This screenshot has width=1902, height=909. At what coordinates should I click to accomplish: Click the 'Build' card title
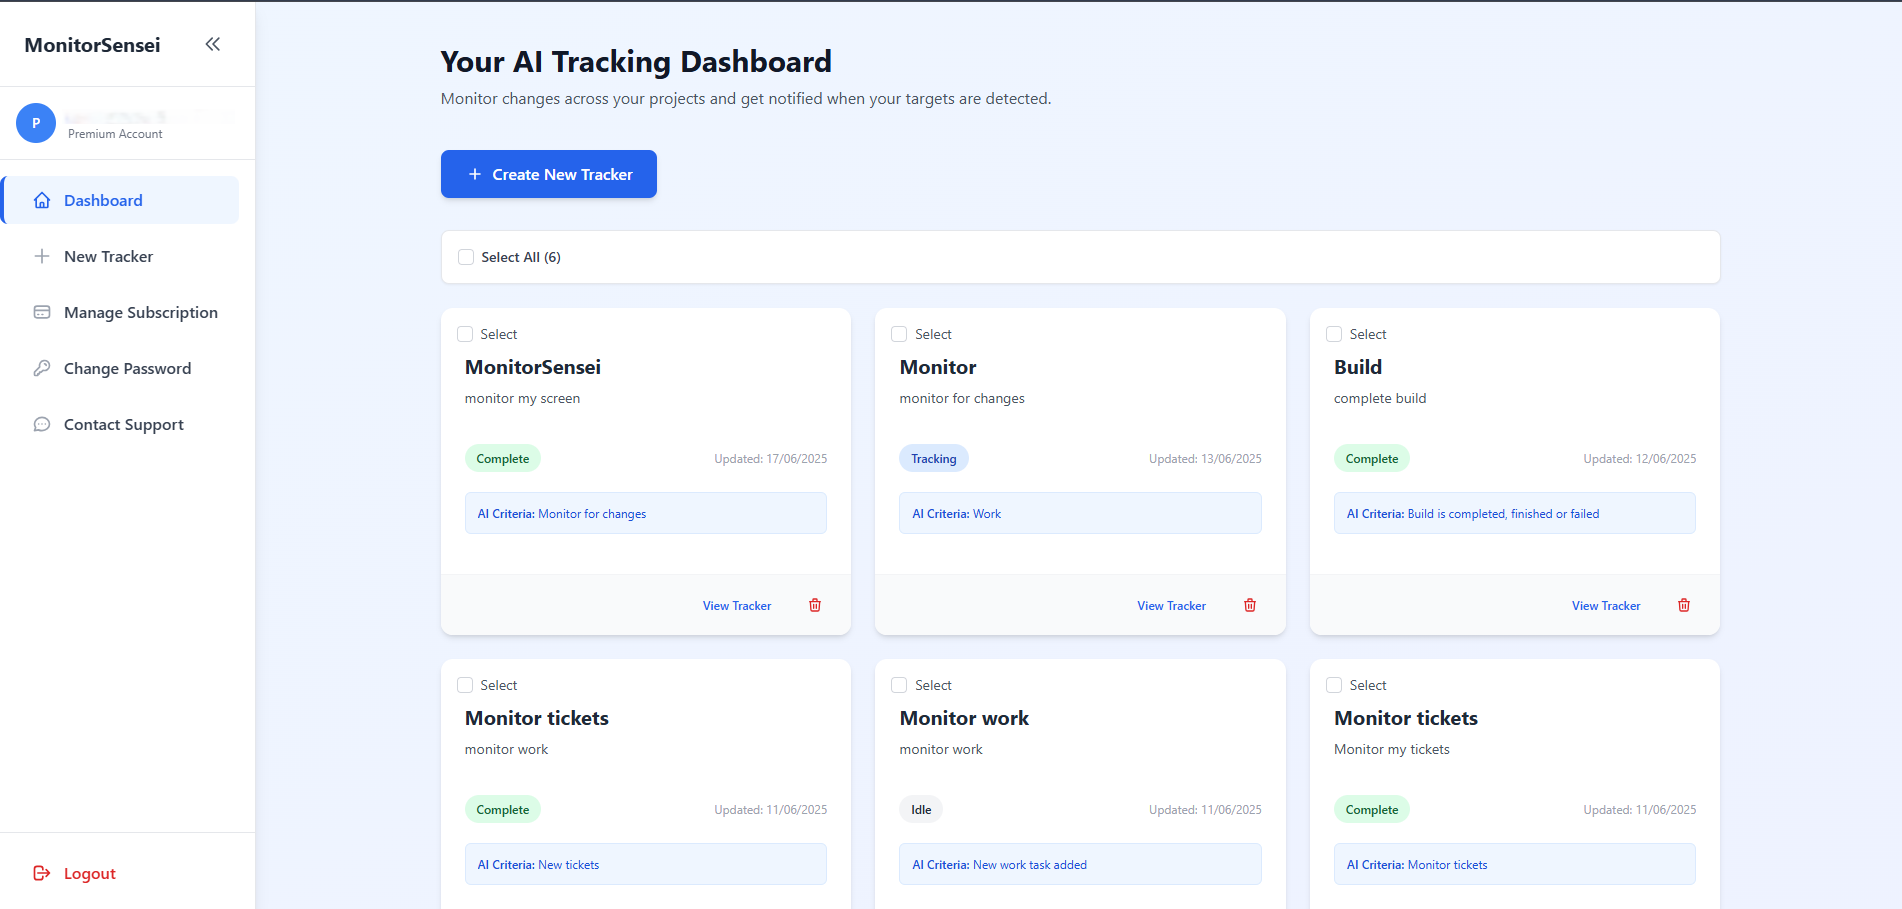click(x=1358, y=367)
